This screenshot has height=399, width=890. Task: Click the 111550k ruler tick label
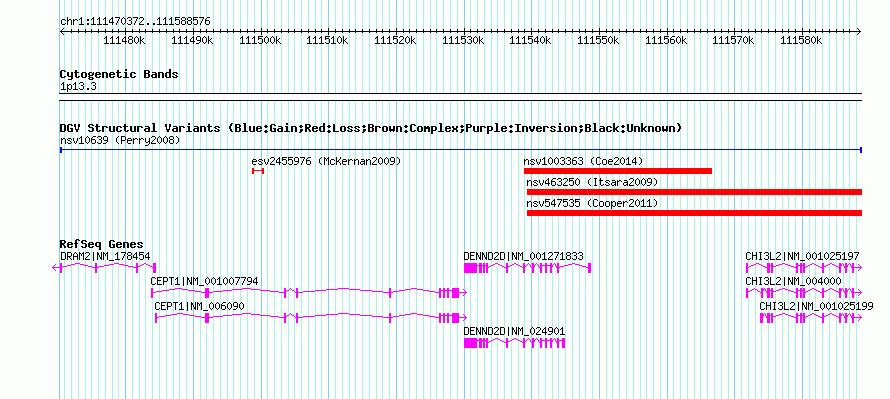click(x=598, y=40)
